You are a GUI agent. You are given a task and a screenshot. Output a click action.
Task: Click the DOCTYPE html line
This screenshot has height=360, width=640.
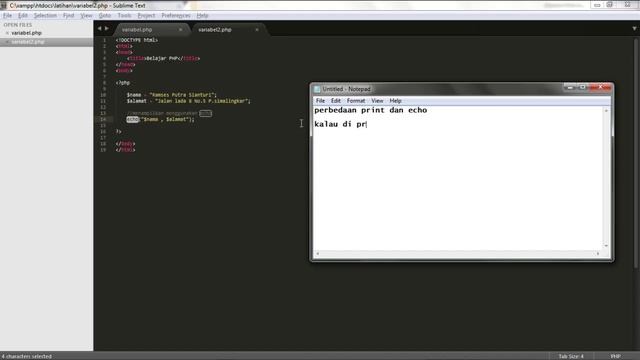click(137, 40)
